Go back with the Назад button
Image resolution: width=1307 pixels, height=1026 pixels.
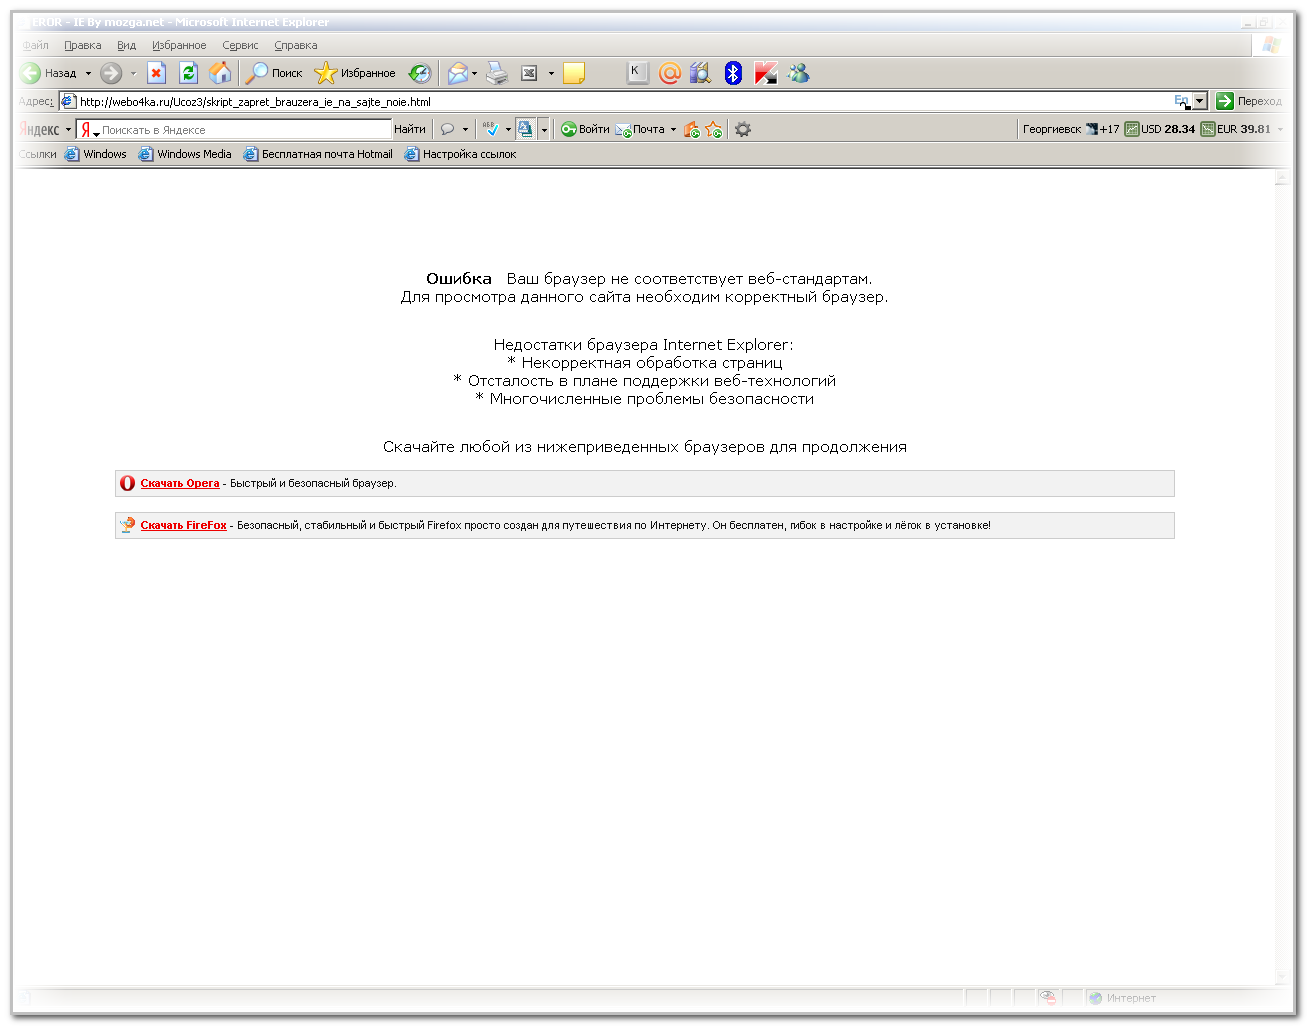[48, 73]
